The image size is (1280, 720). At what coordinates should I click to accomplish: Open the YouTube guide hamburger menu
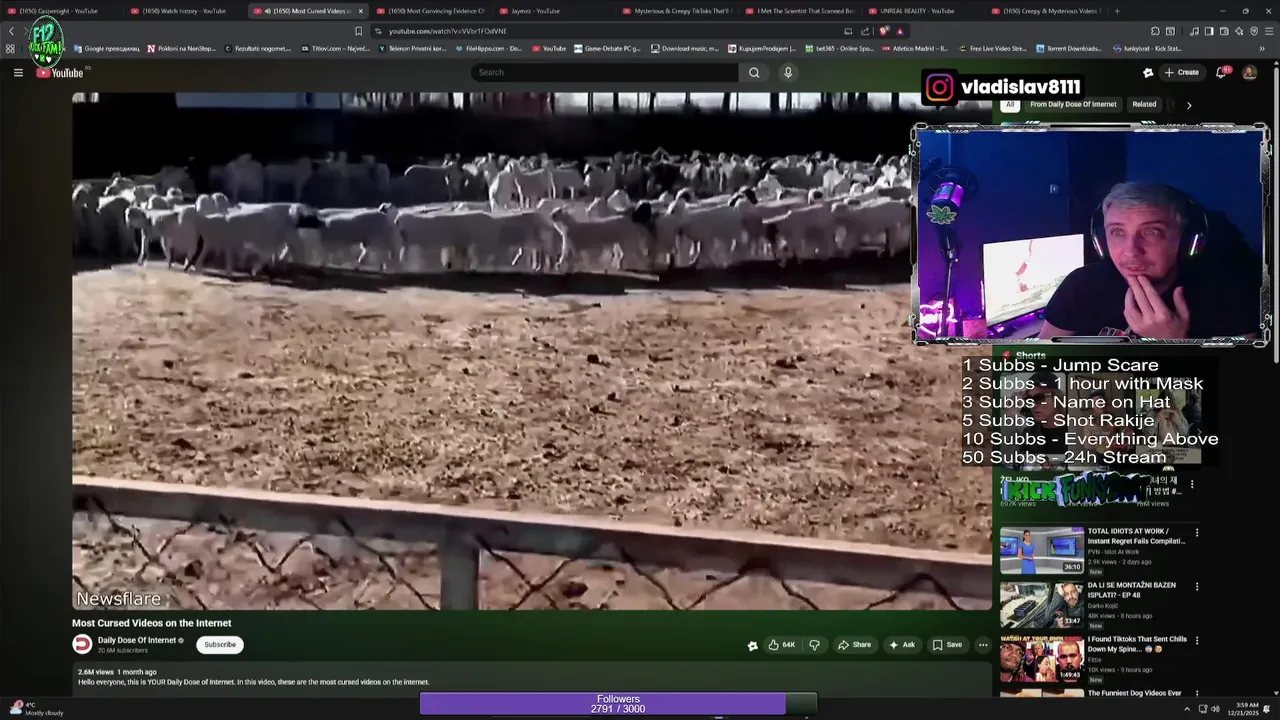[x=18, y=72]
